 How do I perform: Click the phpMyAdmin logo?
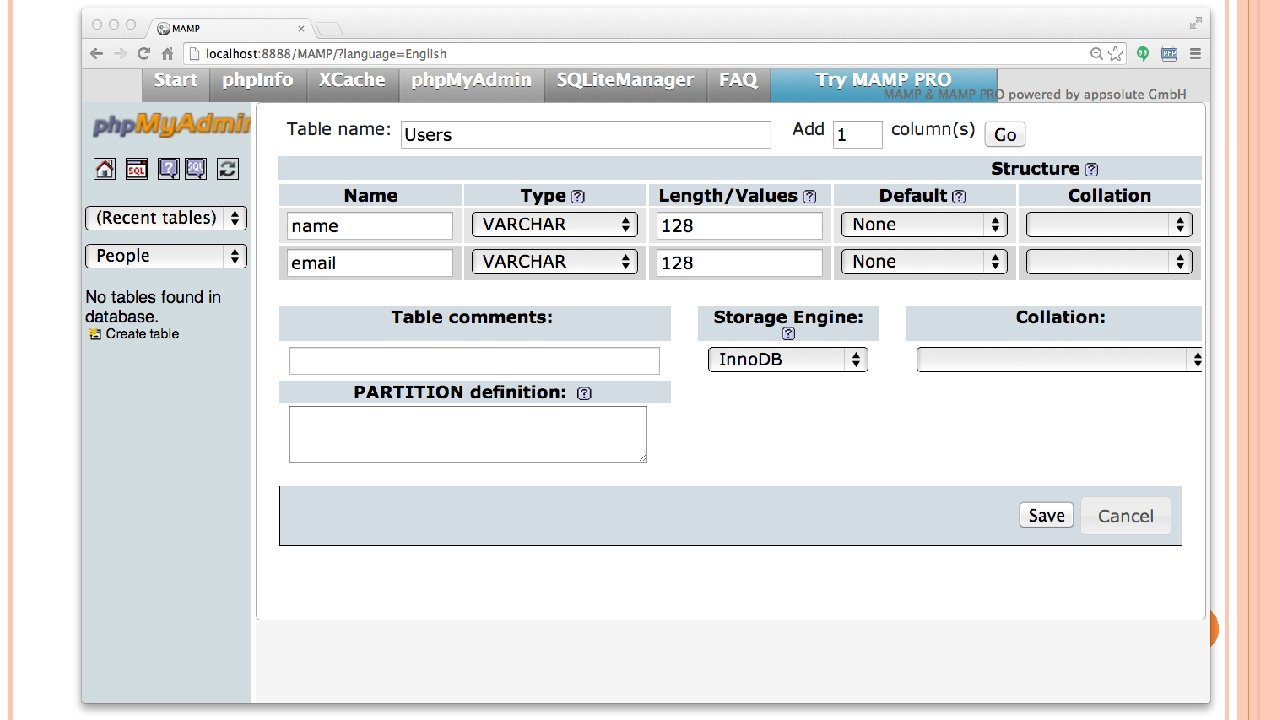[x=171, y=125]
